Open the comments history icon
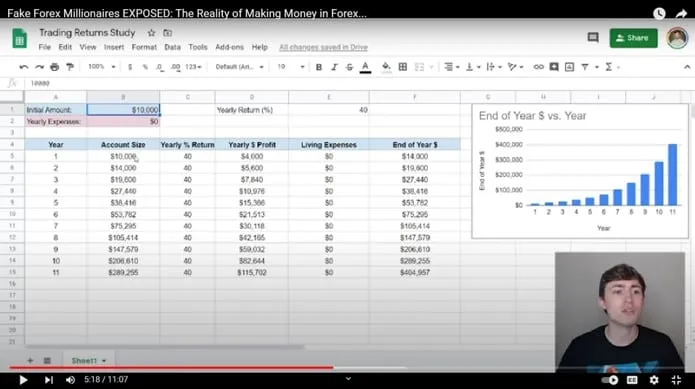The height and width of the screenshot is (389, 695). tap(593, 38)
